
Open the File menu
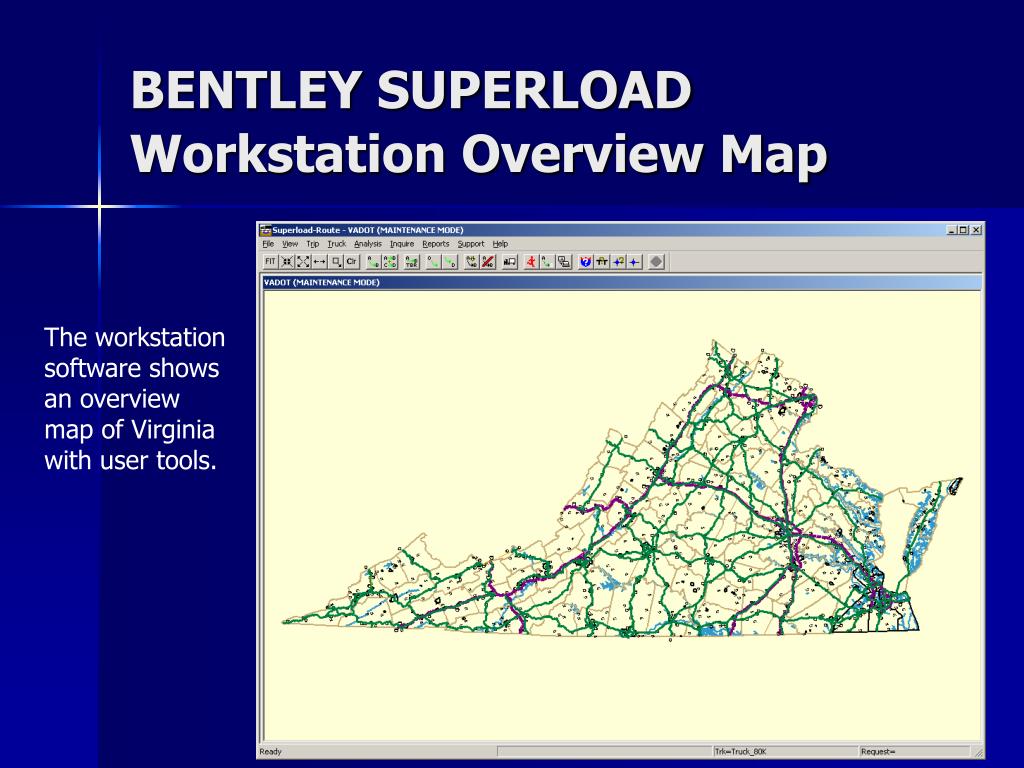268,244
